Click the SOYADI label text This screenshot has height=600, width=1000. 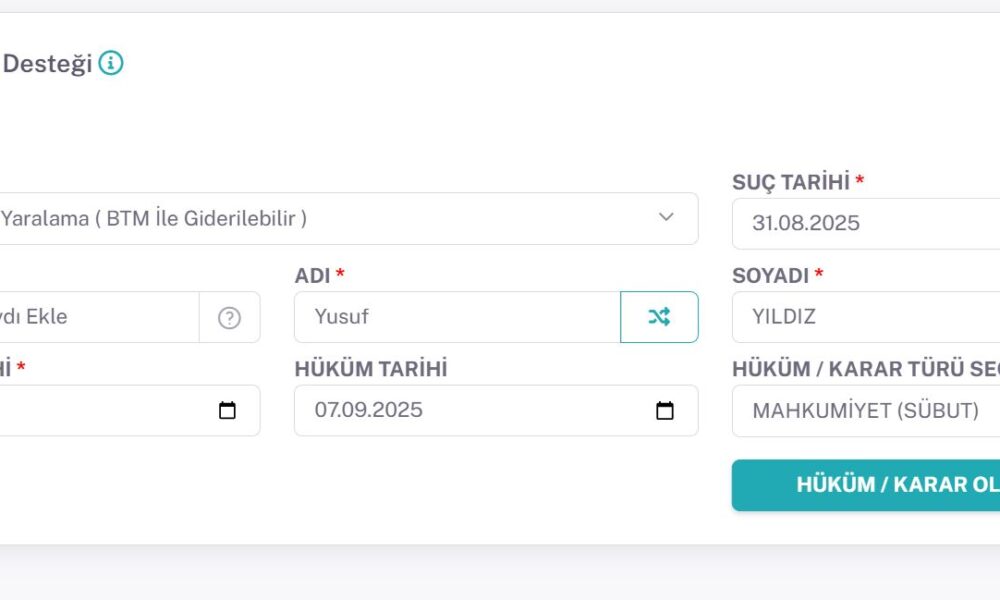(x=771, y=275)
